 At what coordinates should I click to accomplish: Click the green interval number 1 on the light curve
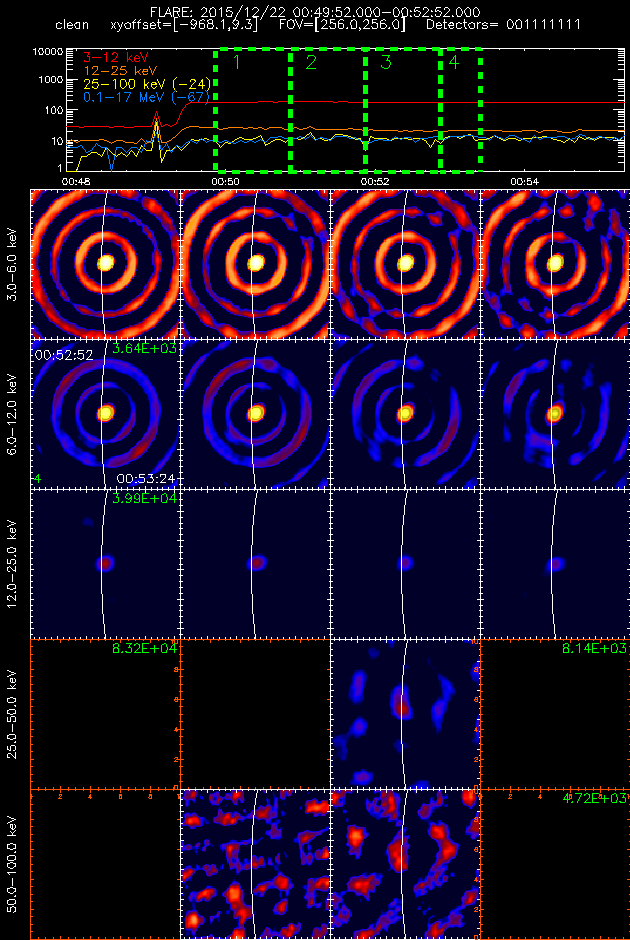point(236,62)
